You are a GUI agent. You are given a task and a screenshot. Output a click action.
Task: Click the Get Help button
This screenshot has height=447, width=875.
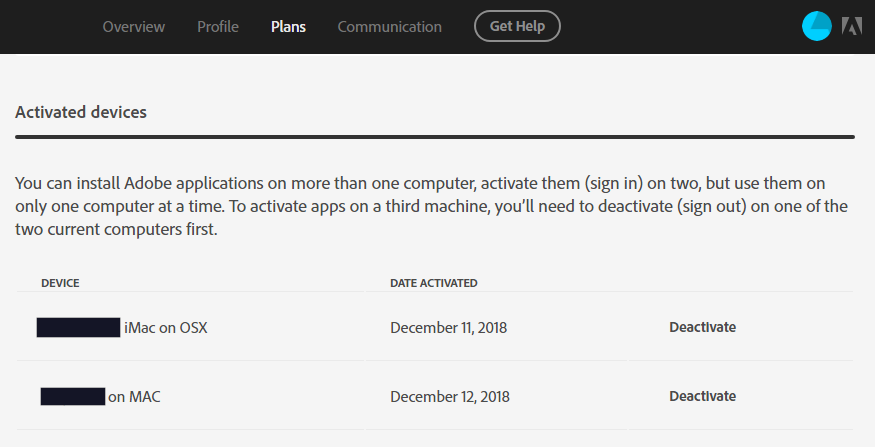coord(517,26)
